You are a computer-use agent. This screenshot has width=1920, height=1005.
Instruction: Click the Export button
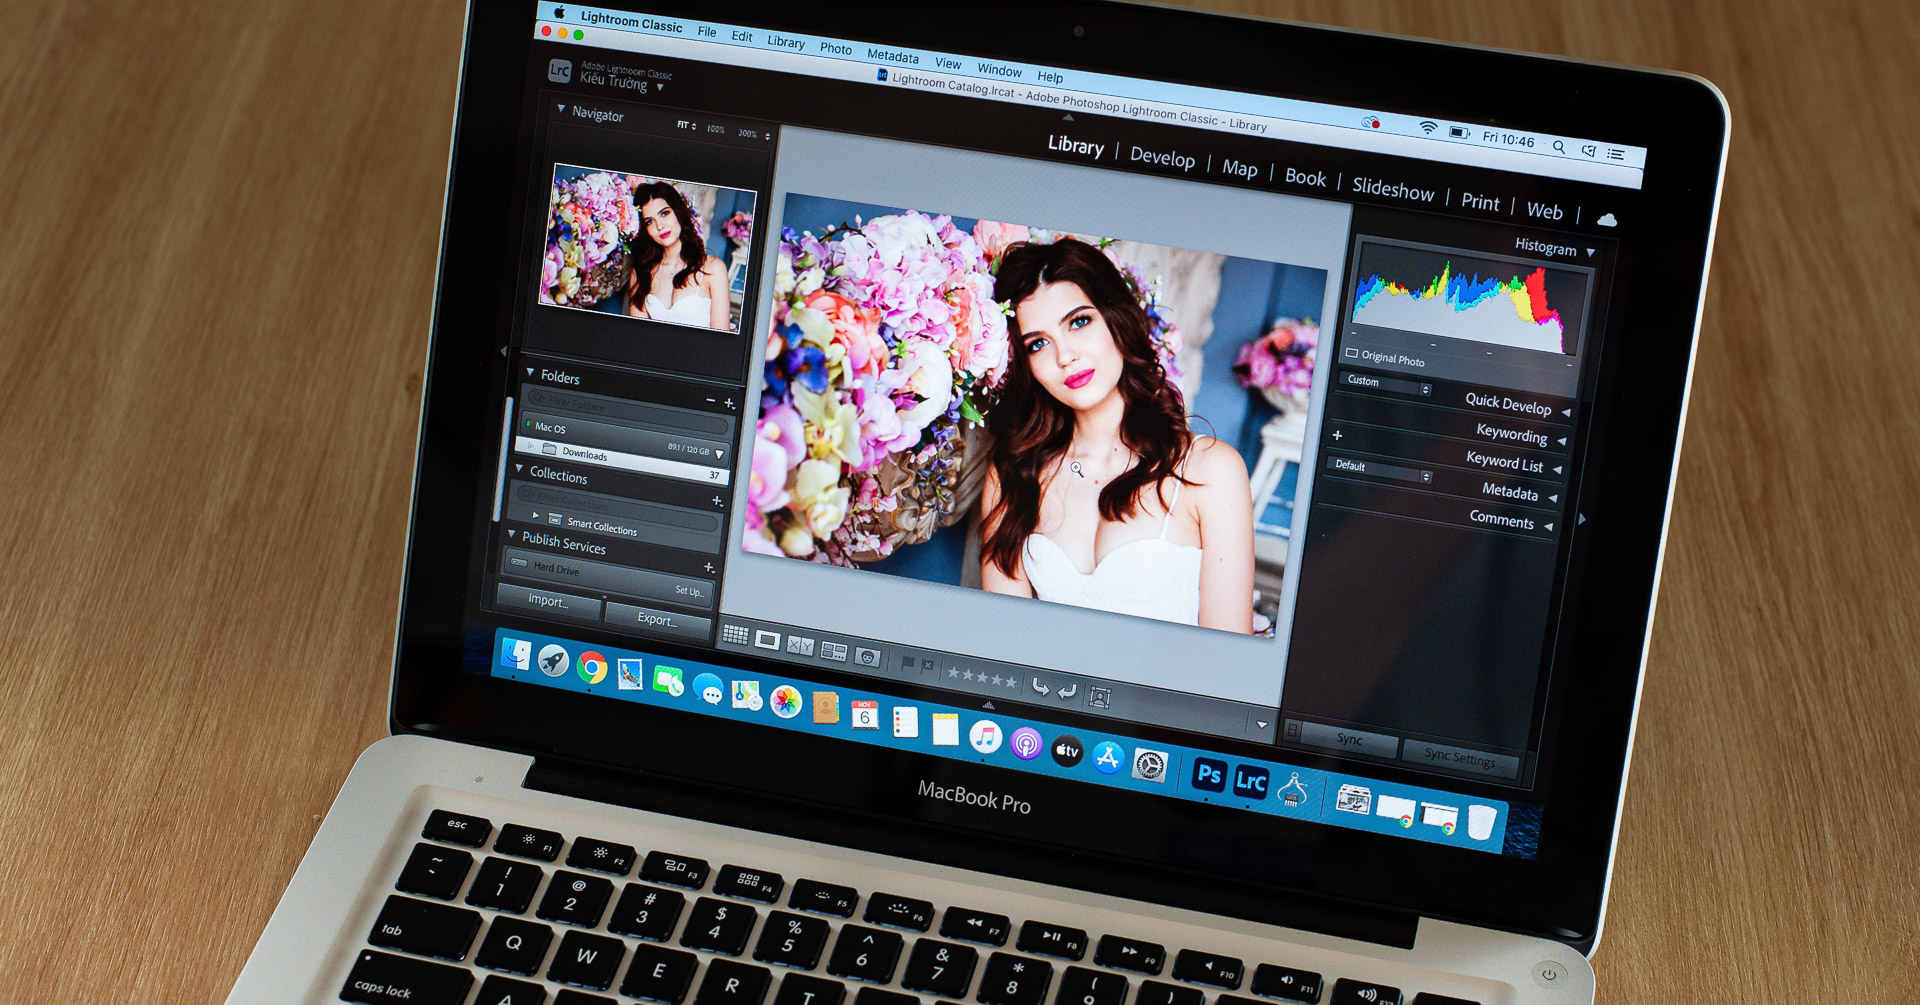[x=655, y=619]
